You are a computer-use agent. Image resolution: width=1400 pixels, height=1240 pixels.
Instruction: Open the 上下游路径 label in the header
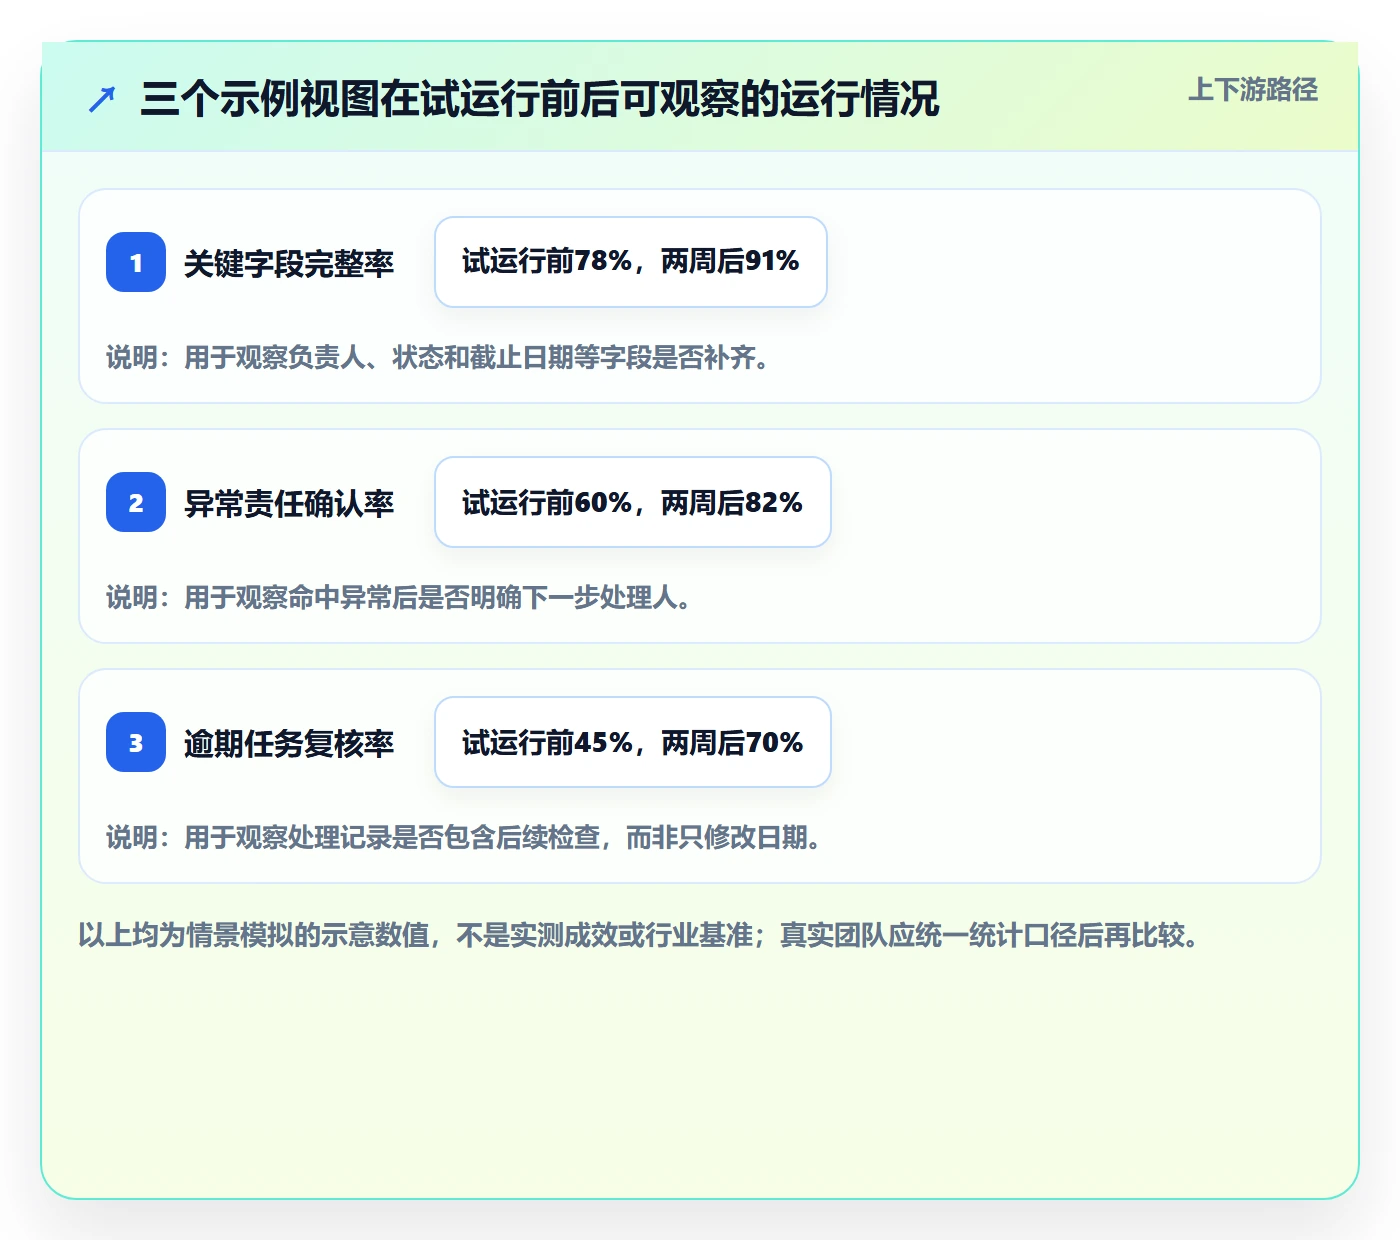[x=1253, y=90]
